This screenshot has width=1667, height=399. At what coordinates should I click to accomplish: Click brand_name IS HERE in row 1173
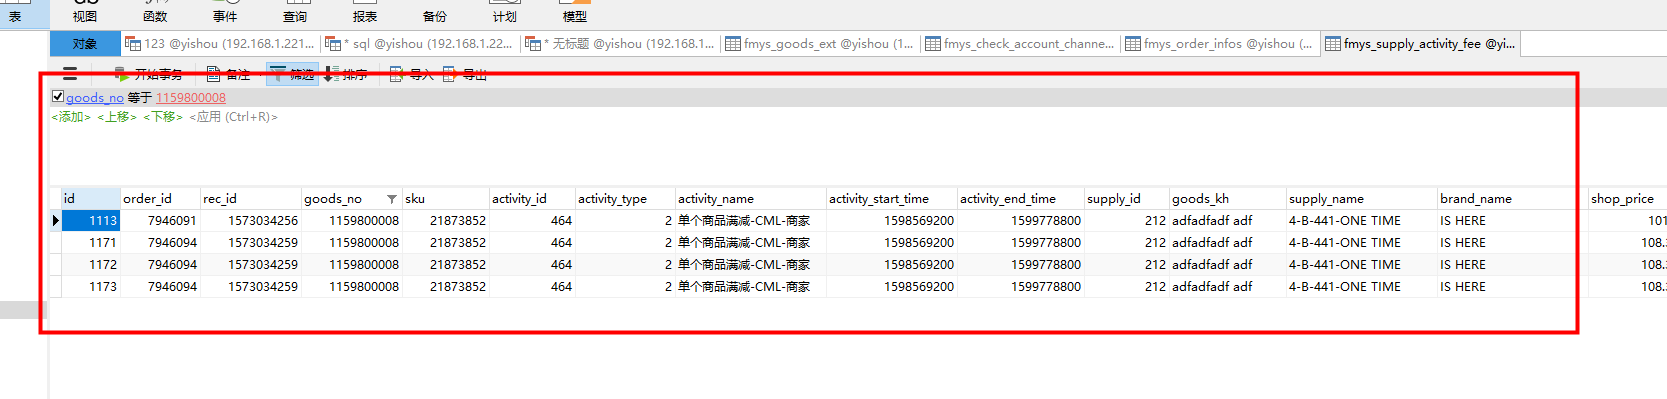tap(1513, 286)
